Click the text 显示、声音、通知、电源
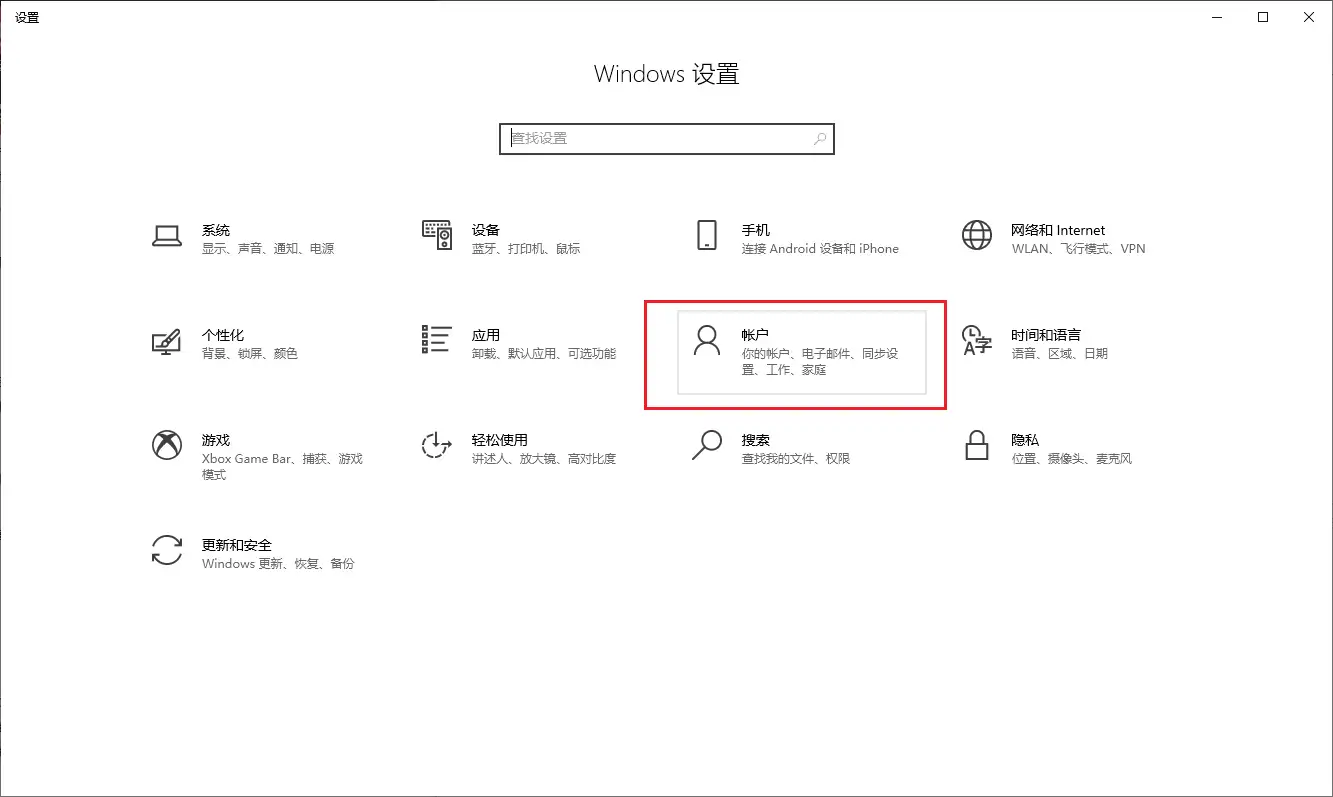Viewport: 1333px width, 797px height. point(268,249)
